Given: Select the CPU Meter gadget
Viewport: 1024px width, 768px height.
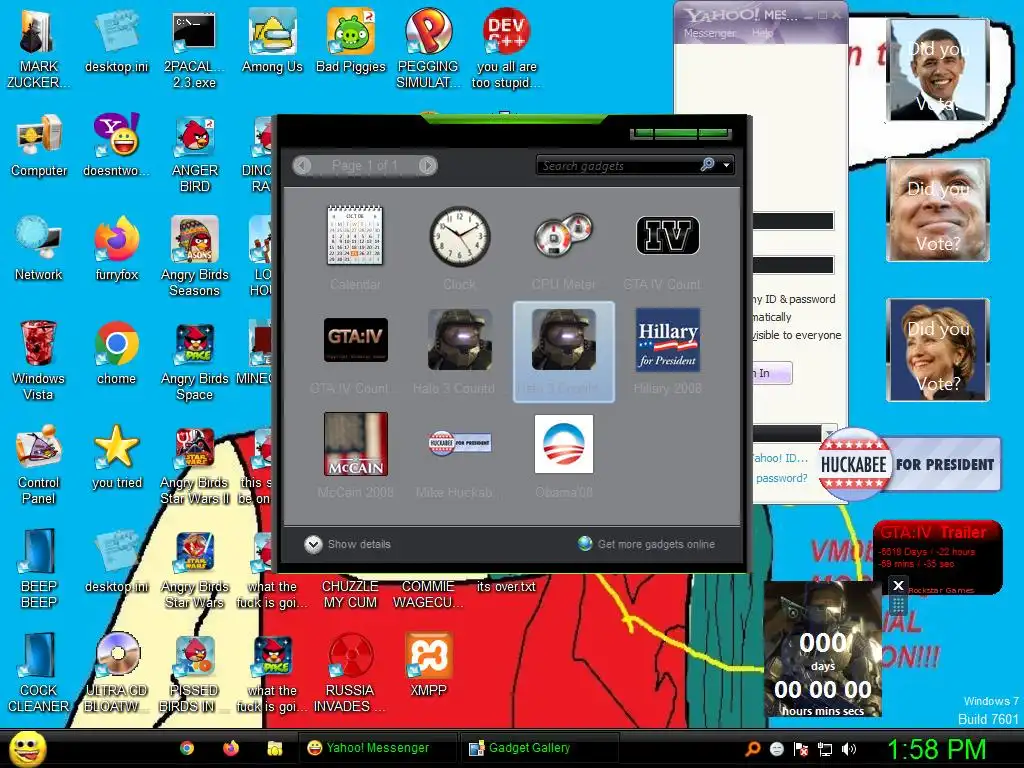Looking at the screenshot, I should [x=563, y=235].
